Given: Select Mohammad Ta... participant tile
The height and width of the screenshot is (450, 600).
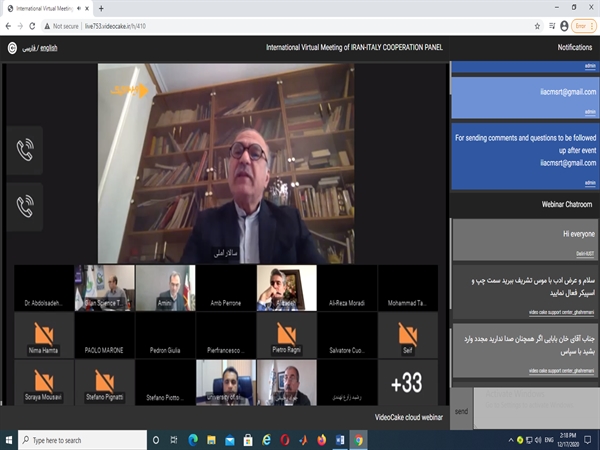Looking at the screenshot, I should (x=408, y=288).
